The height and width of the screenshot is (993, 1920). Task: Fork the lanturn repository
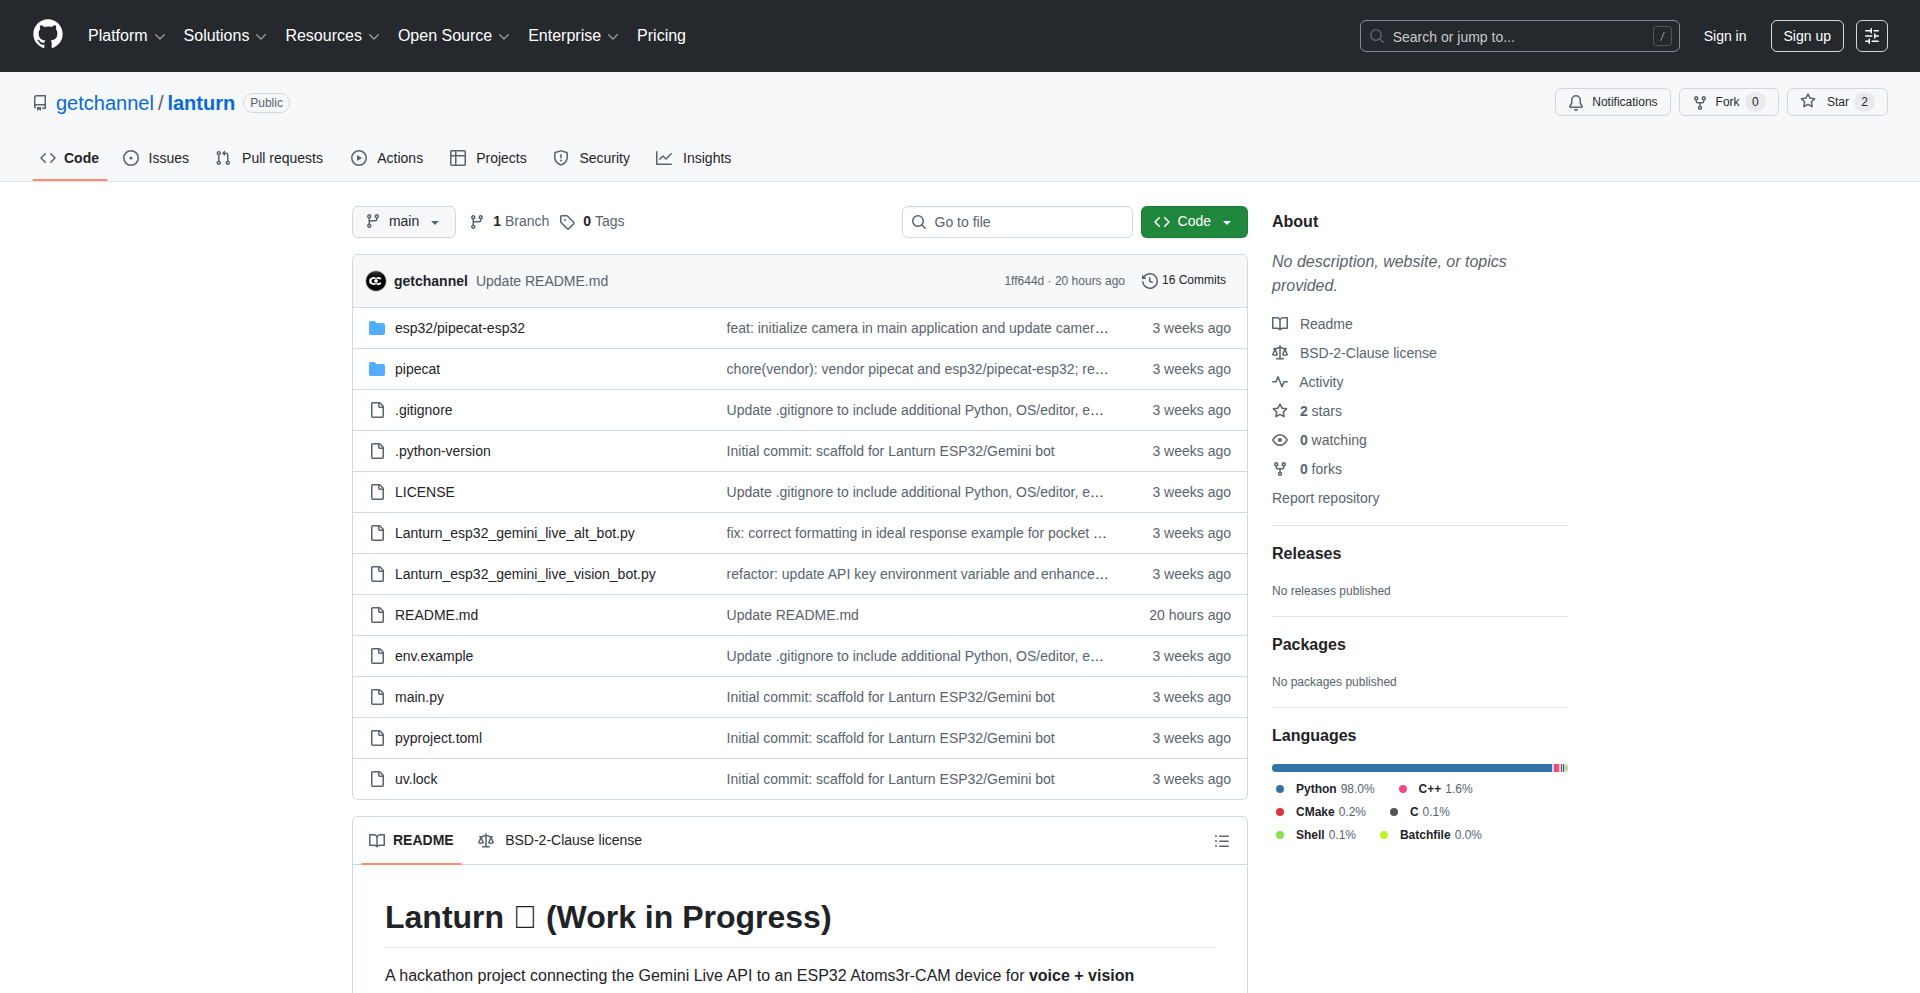click(1729, 102)
